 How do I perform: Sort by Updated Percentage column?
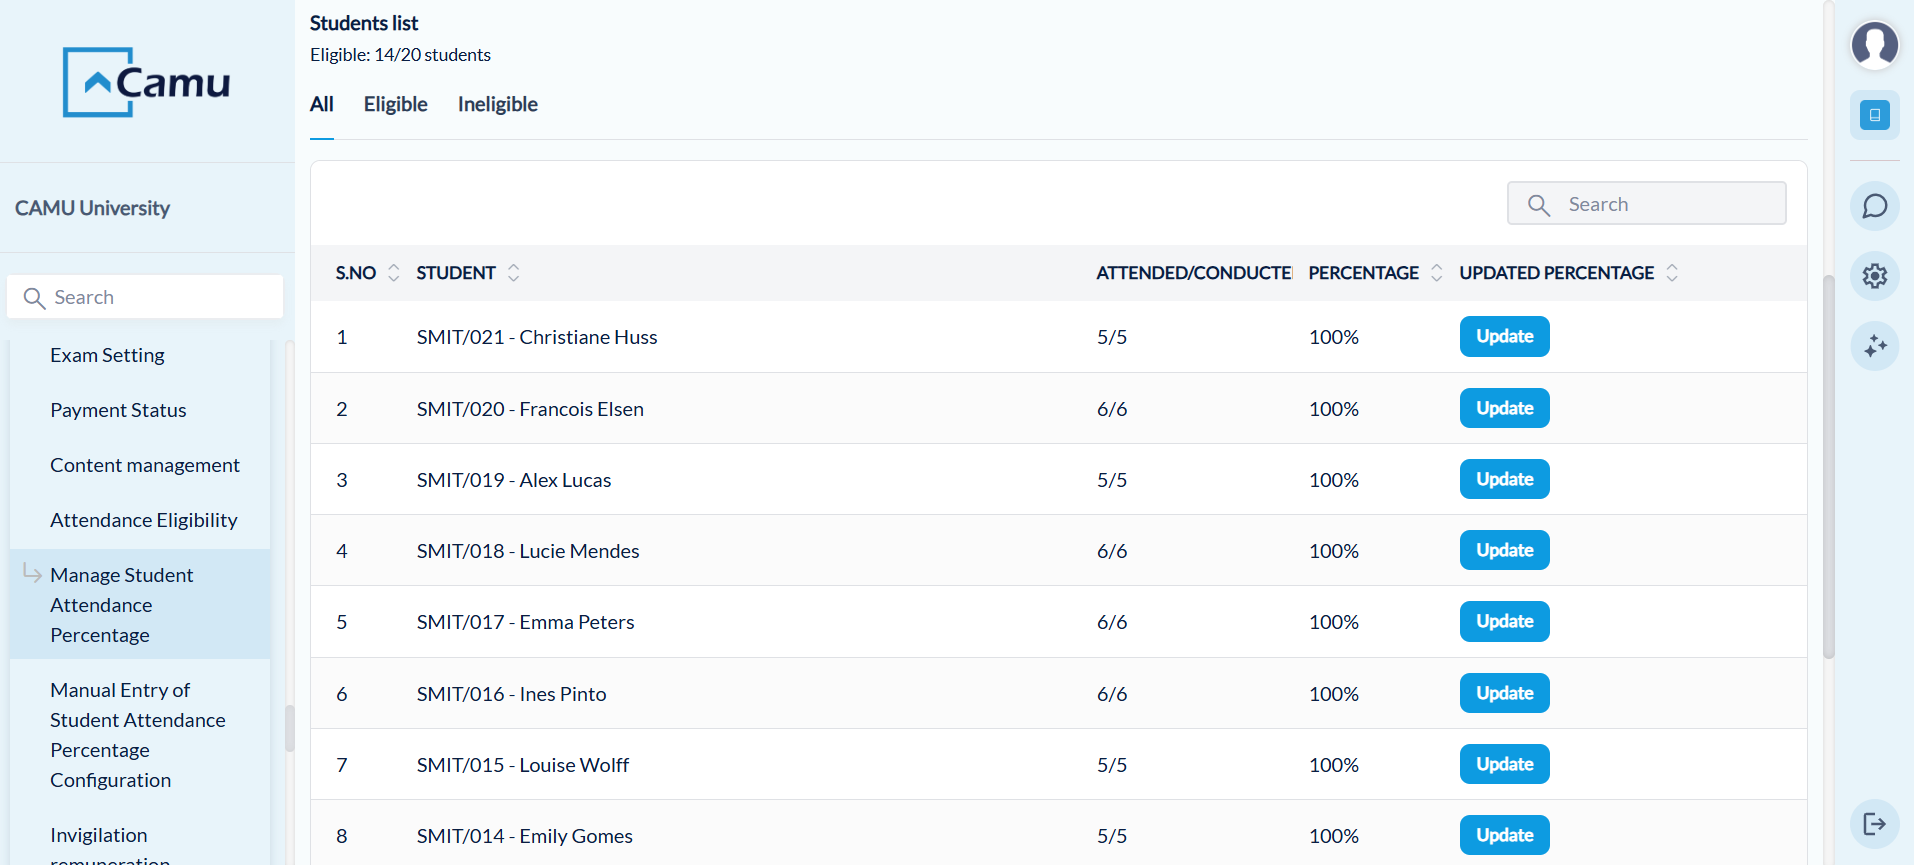pos(1671,273)
